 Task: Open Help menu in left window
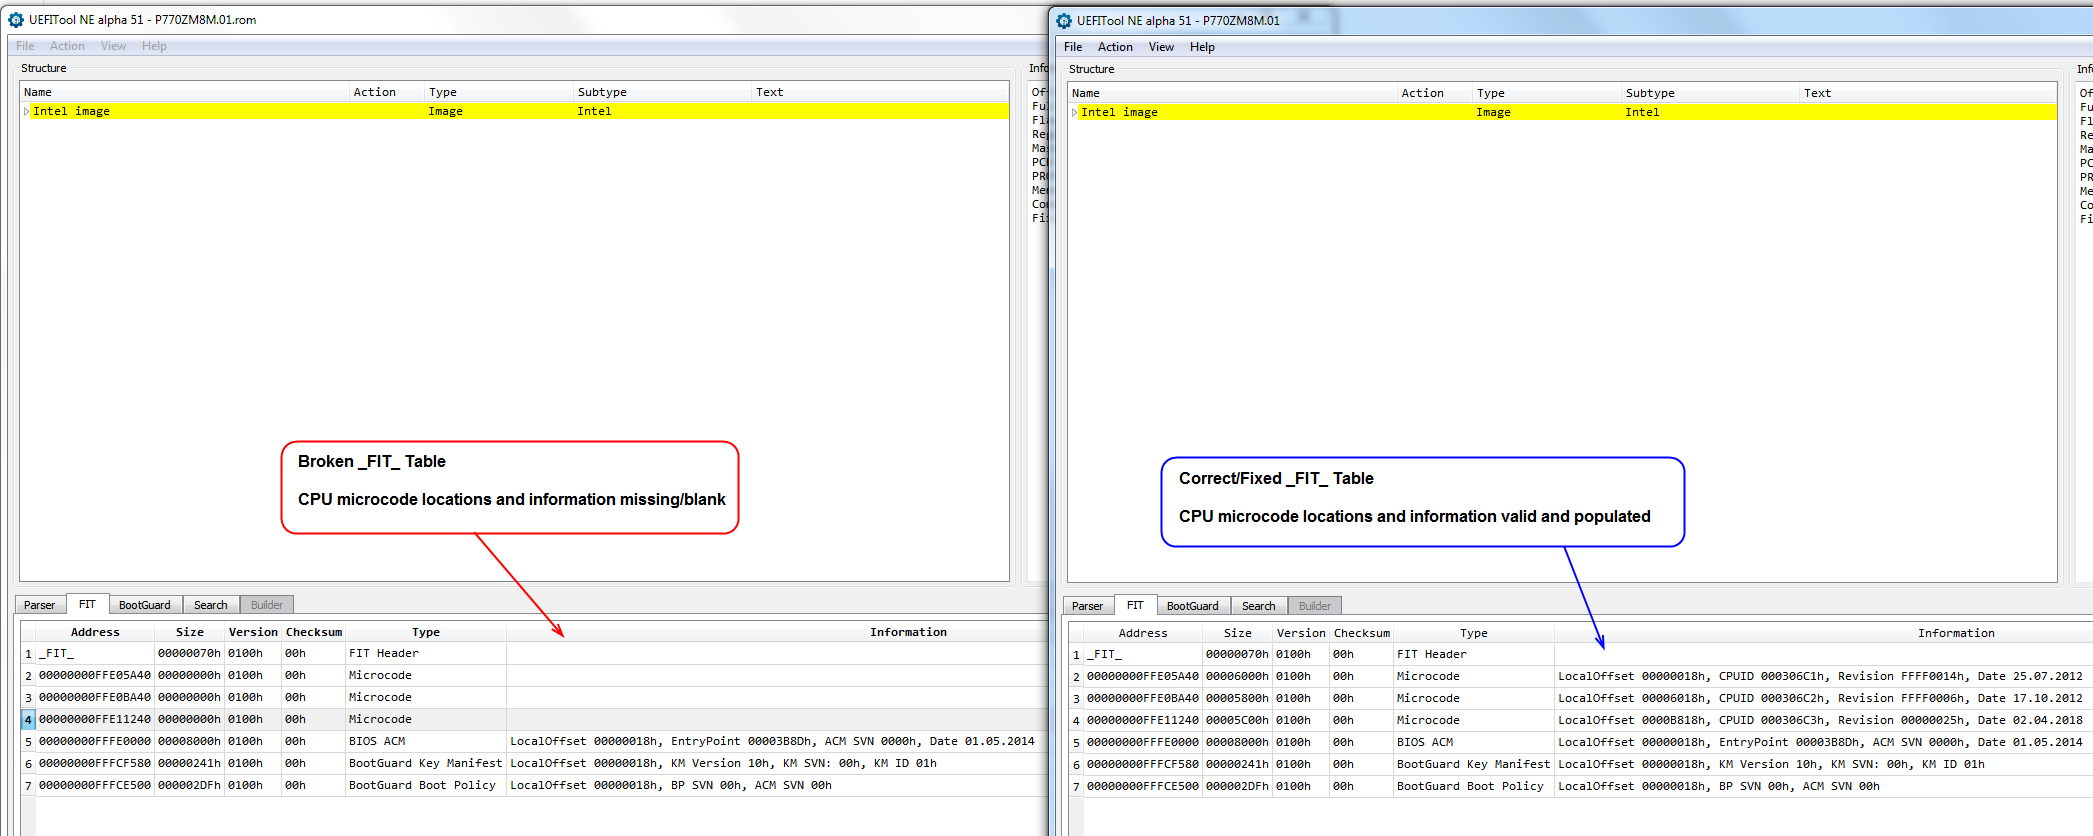click(154, 46)
